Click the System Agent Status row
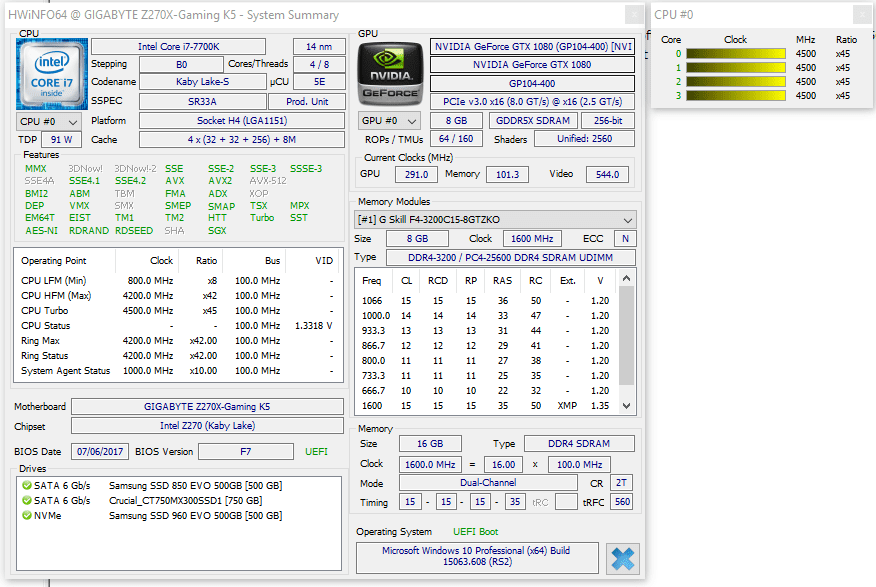Screen dimensions: 876x587 178,371
